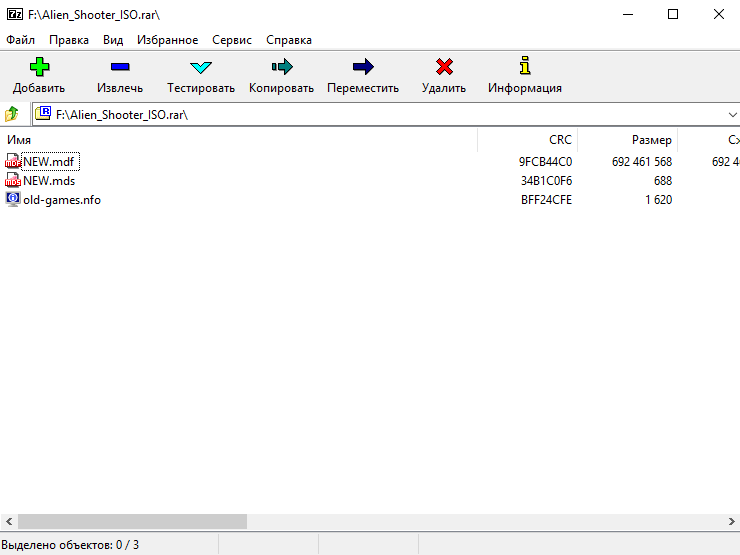Screen dimensions: 740x555
Task: Sort by Имя column header
Action: point(239,140)
